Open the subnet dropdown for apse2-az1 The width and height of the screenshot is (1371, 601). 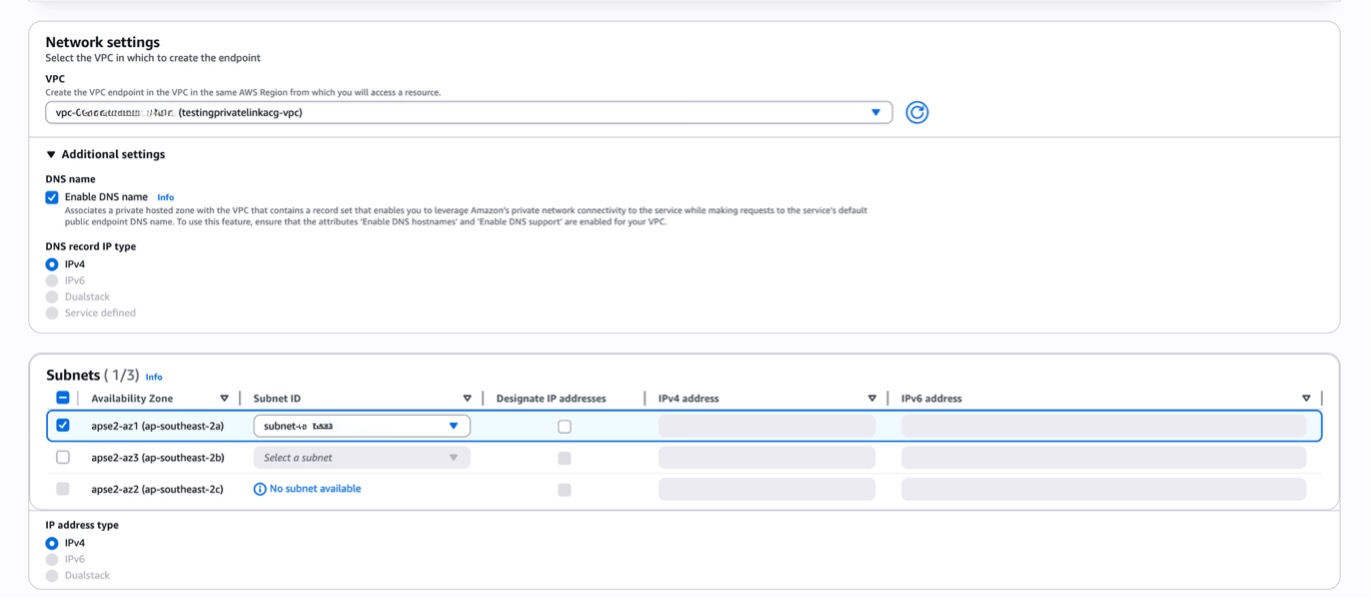tap(361, 426)
